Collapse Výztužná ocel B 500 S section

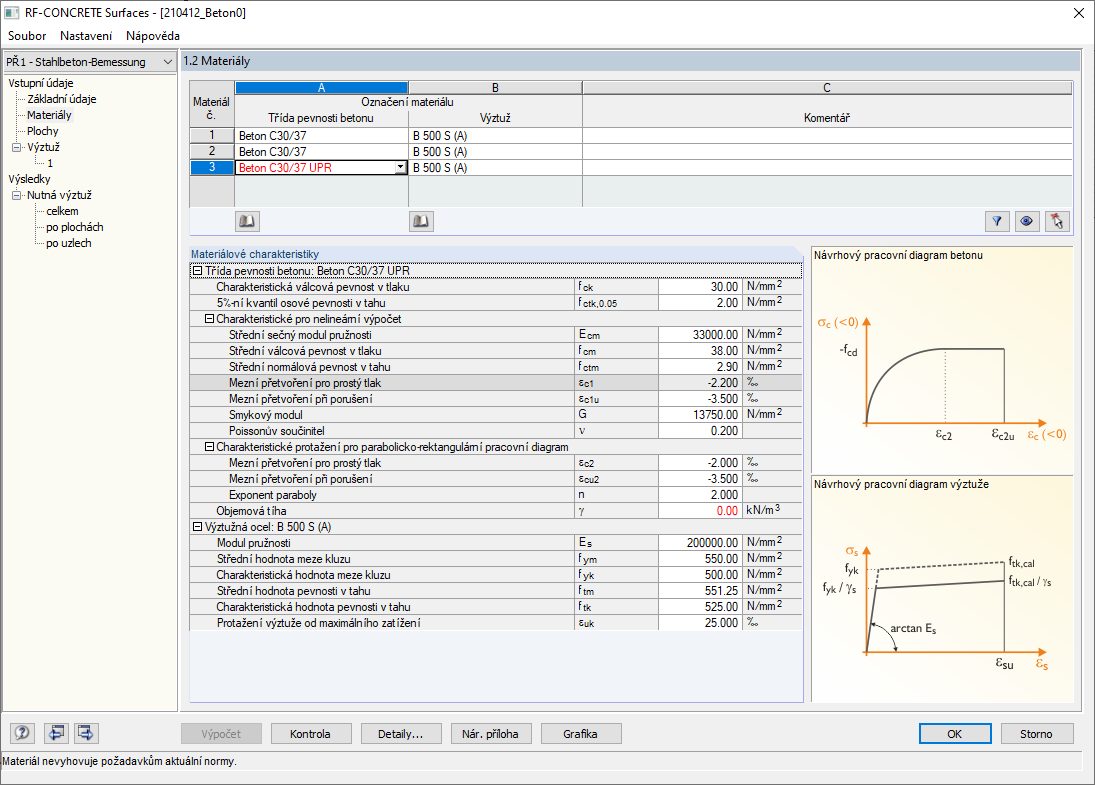[198, 527]
